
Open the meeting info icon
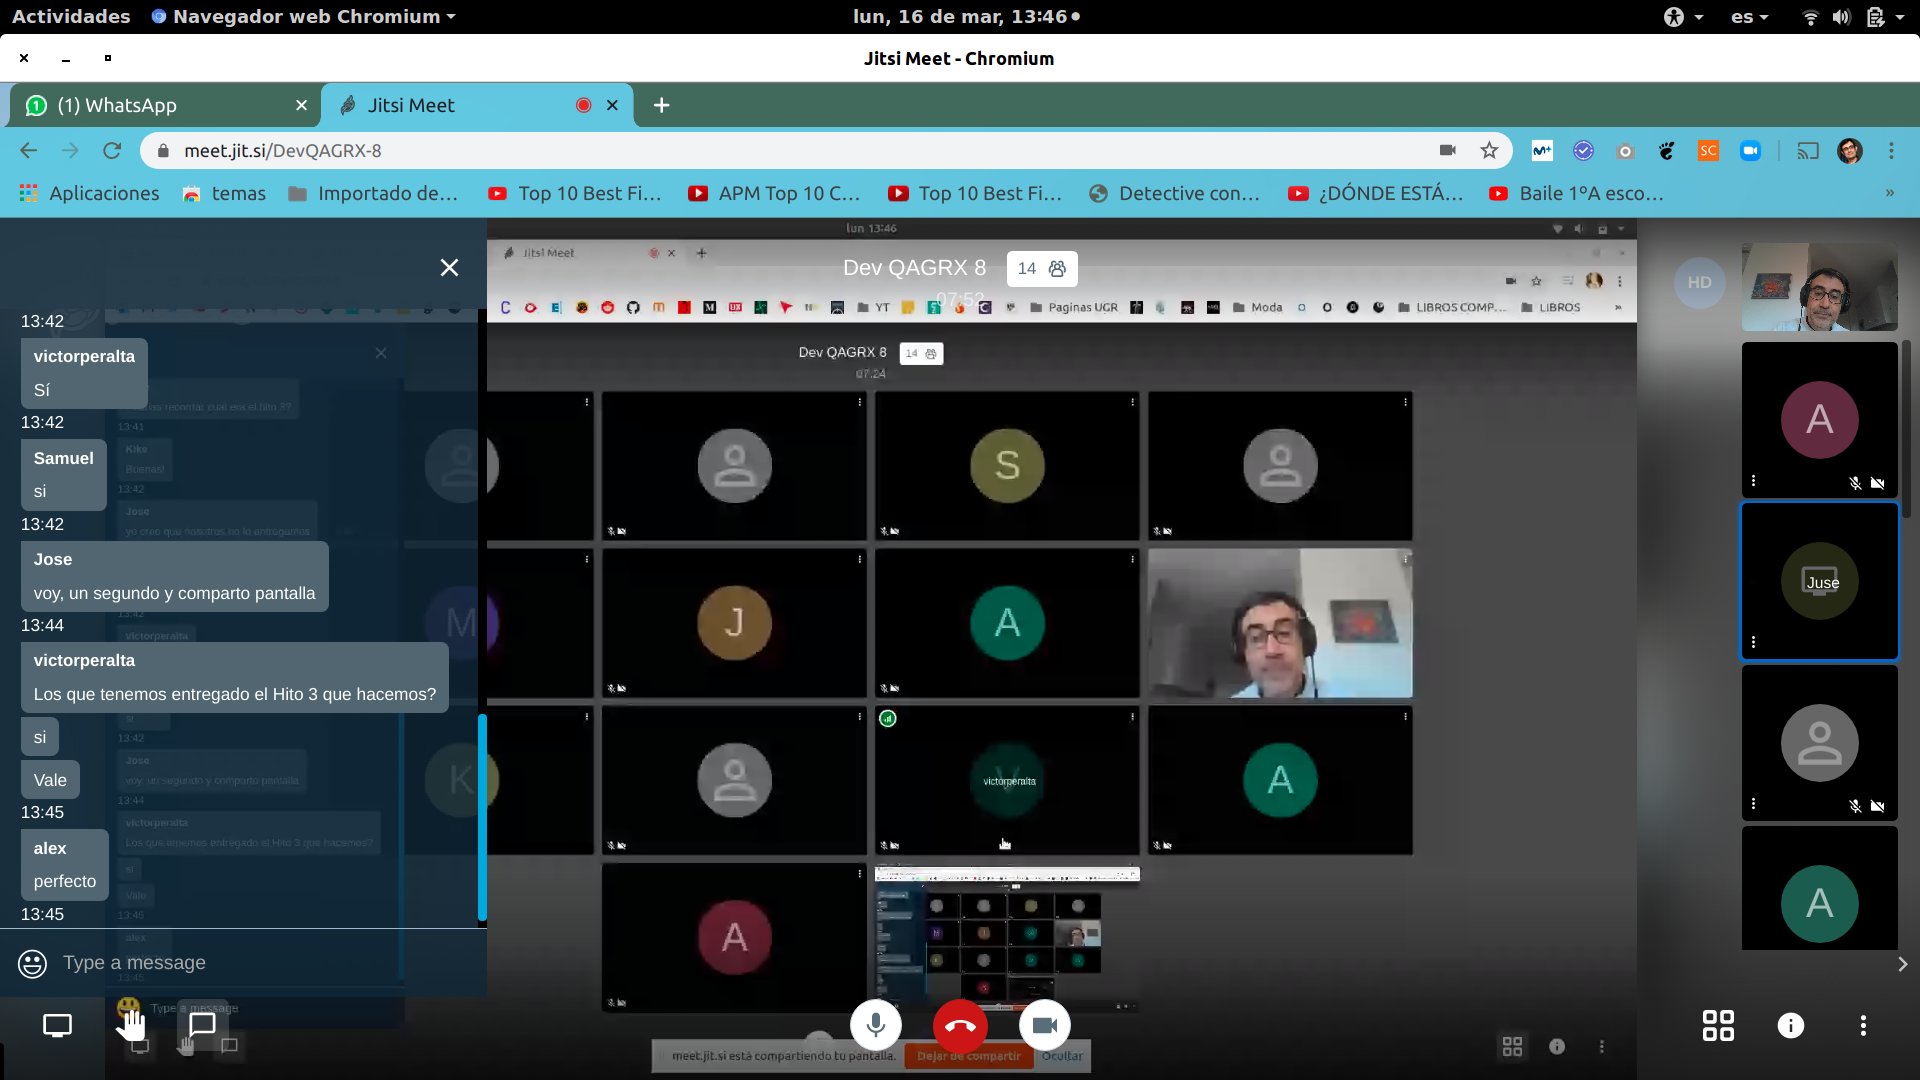1790,1026
